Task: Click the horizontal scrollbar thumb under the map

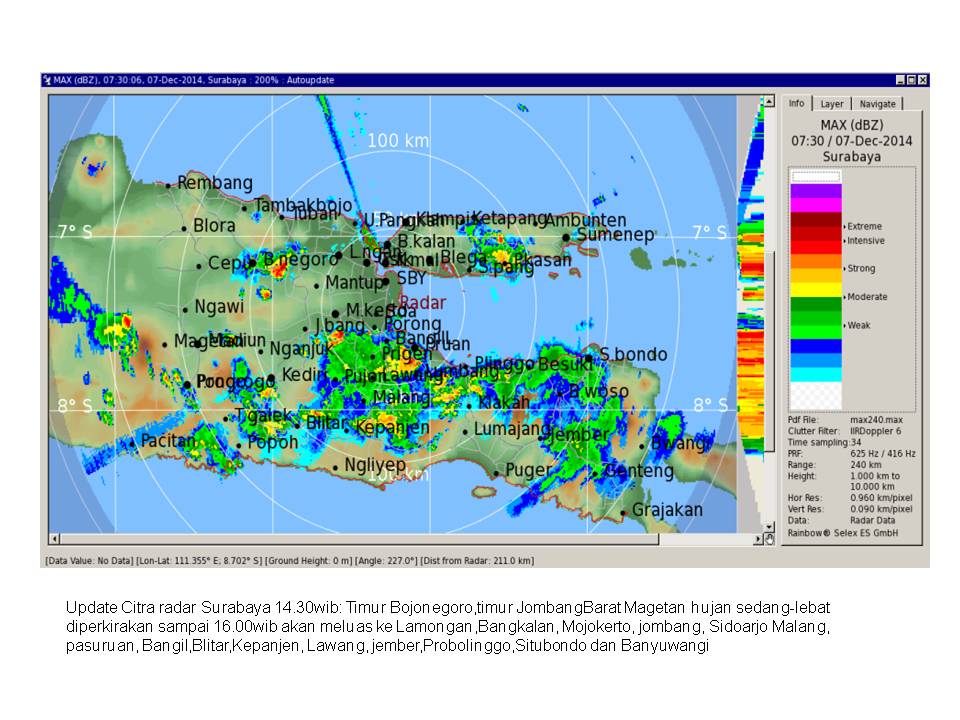Action: coord(359,539)
